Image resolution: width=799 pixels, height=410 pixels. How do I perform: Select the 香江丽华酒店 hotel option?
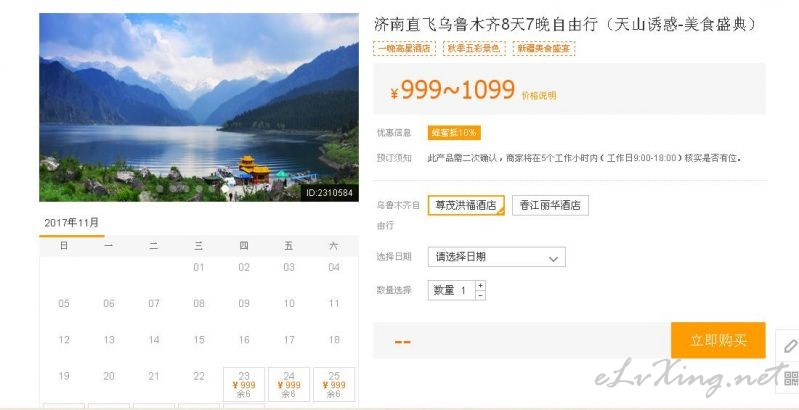click(550, 205)
